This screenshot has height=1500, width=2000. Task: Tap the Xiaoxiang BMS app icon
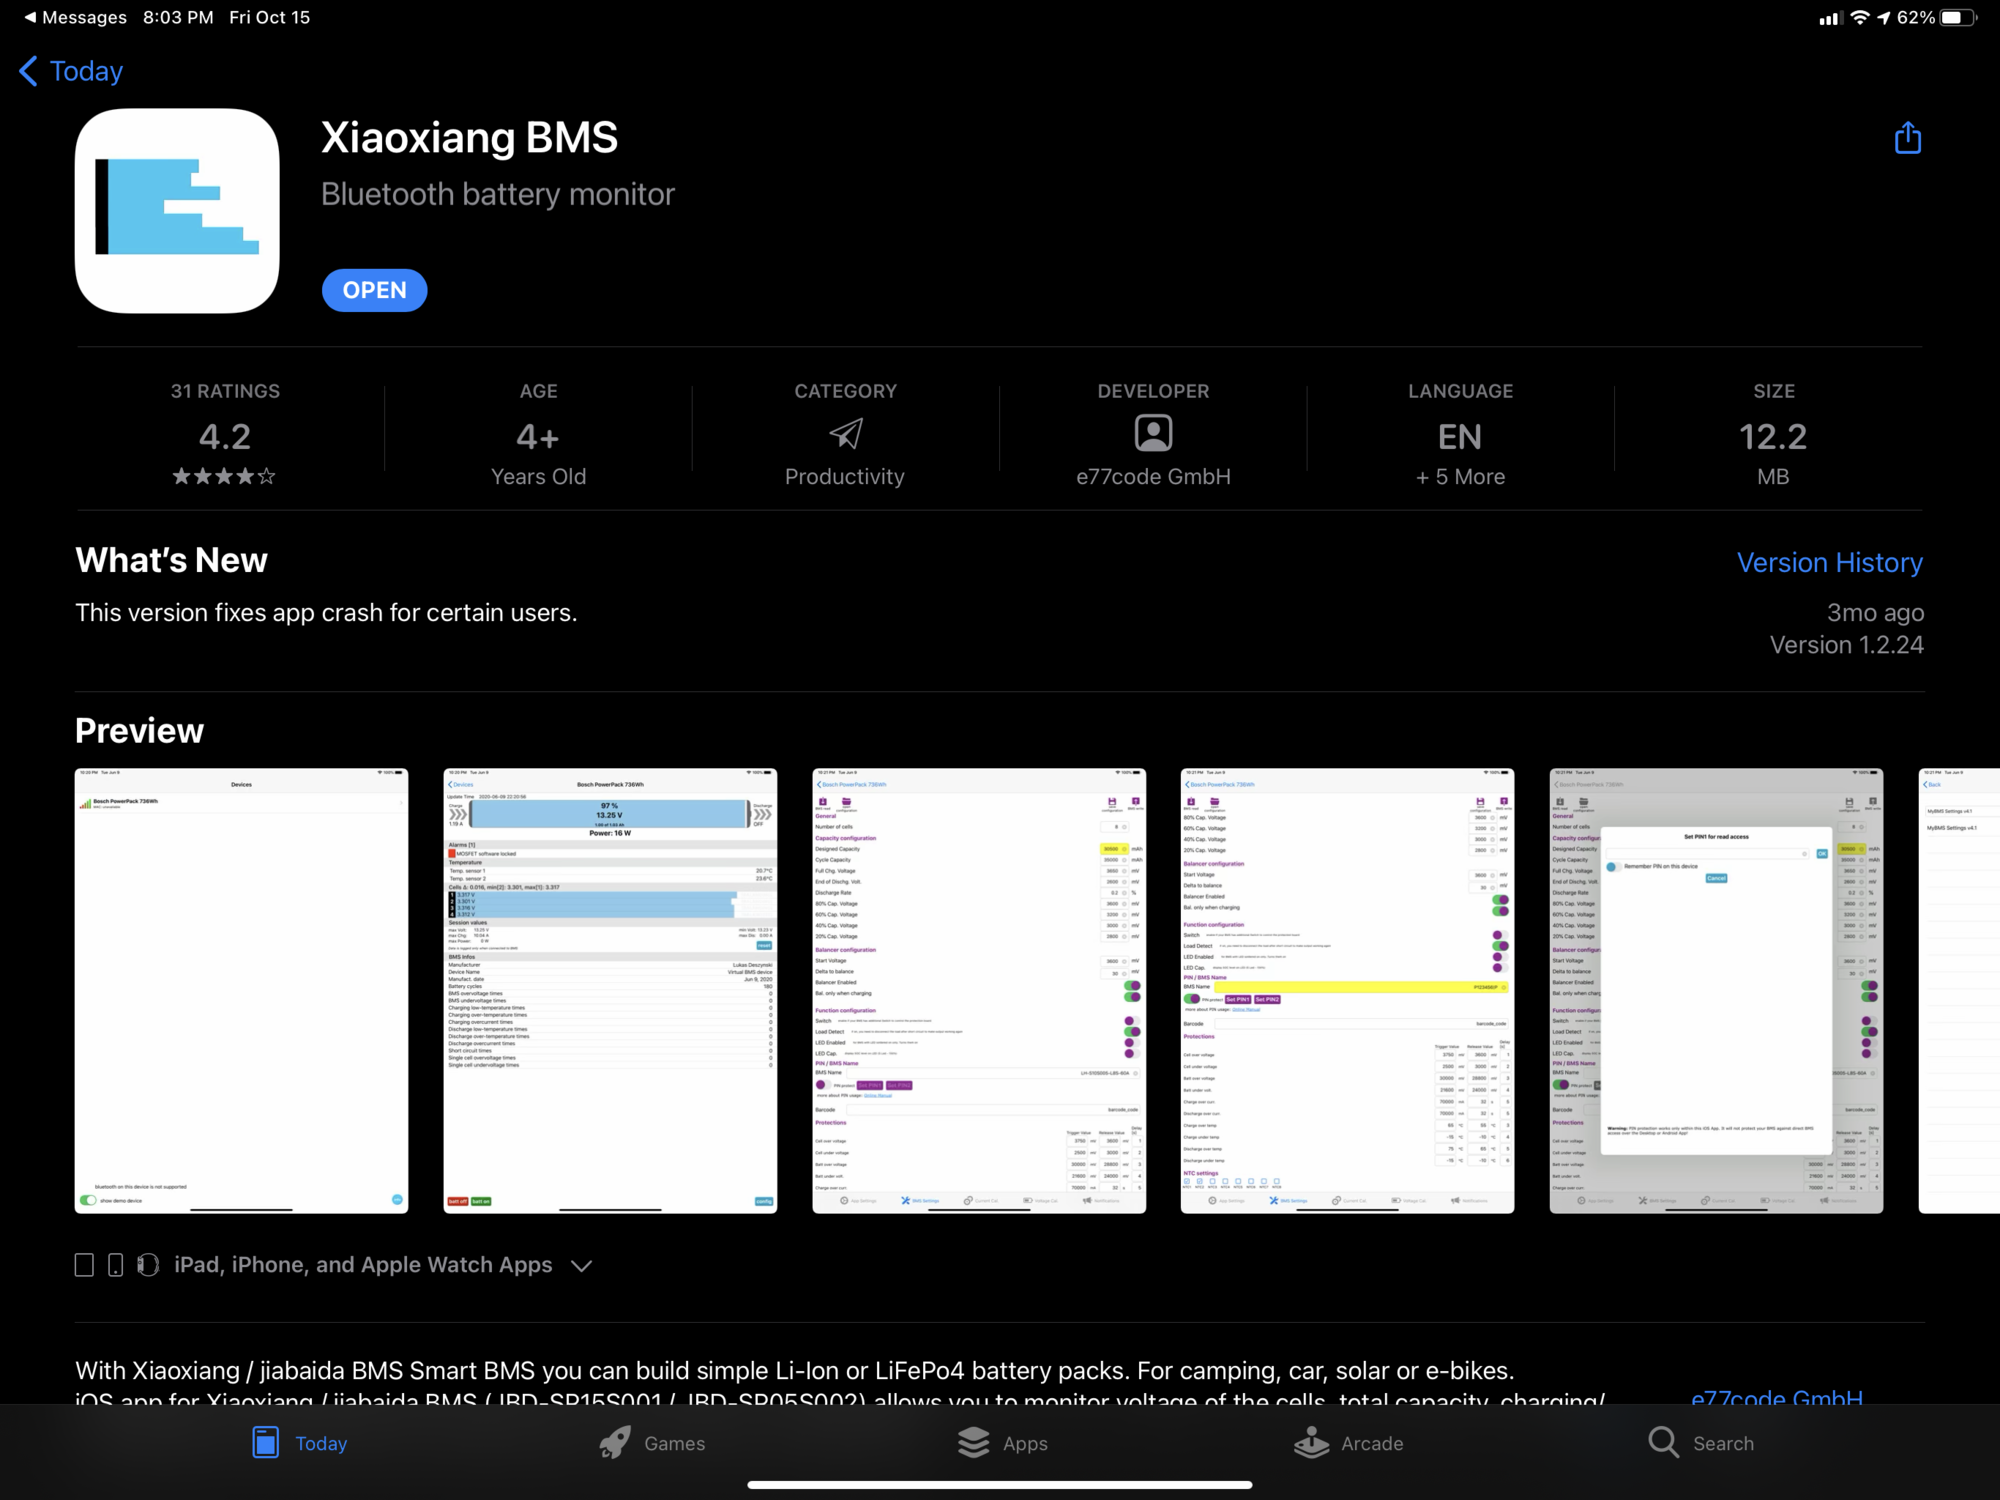[x=177, y=211]
